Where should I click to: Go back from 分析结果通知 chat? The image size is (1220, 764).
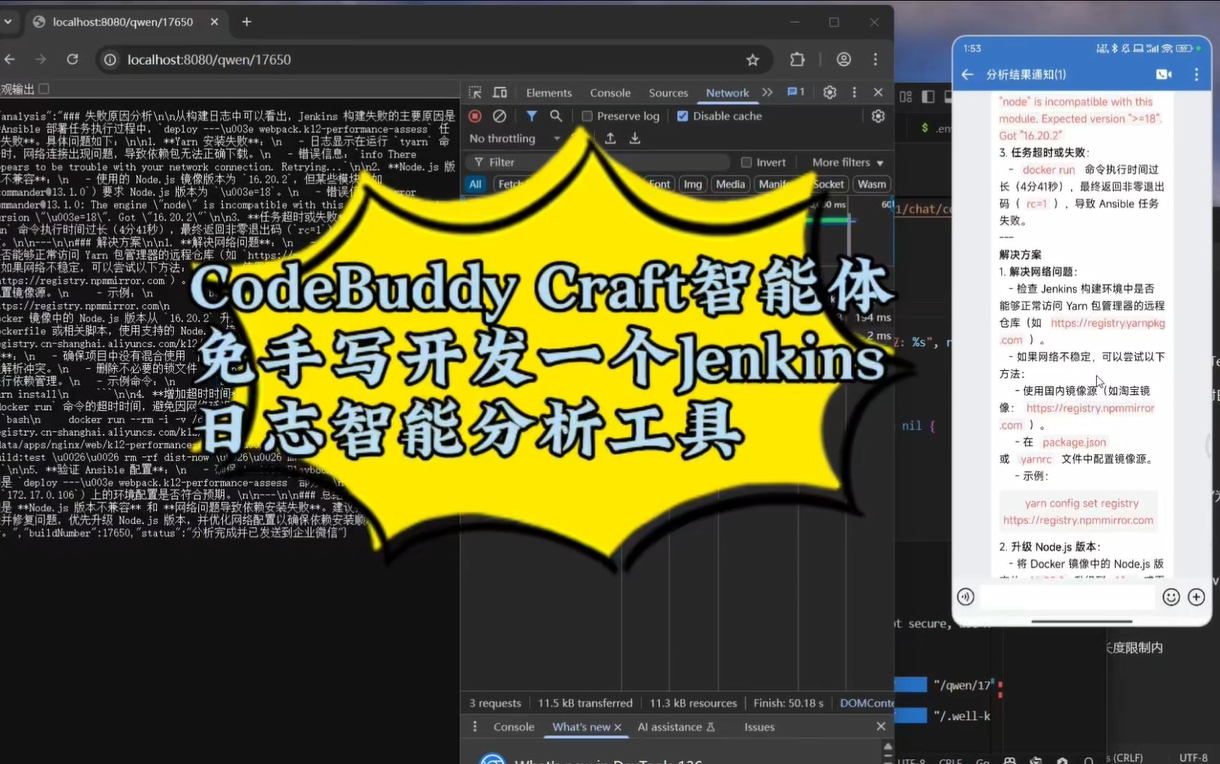pyautogui.click(x=967, y=74)
